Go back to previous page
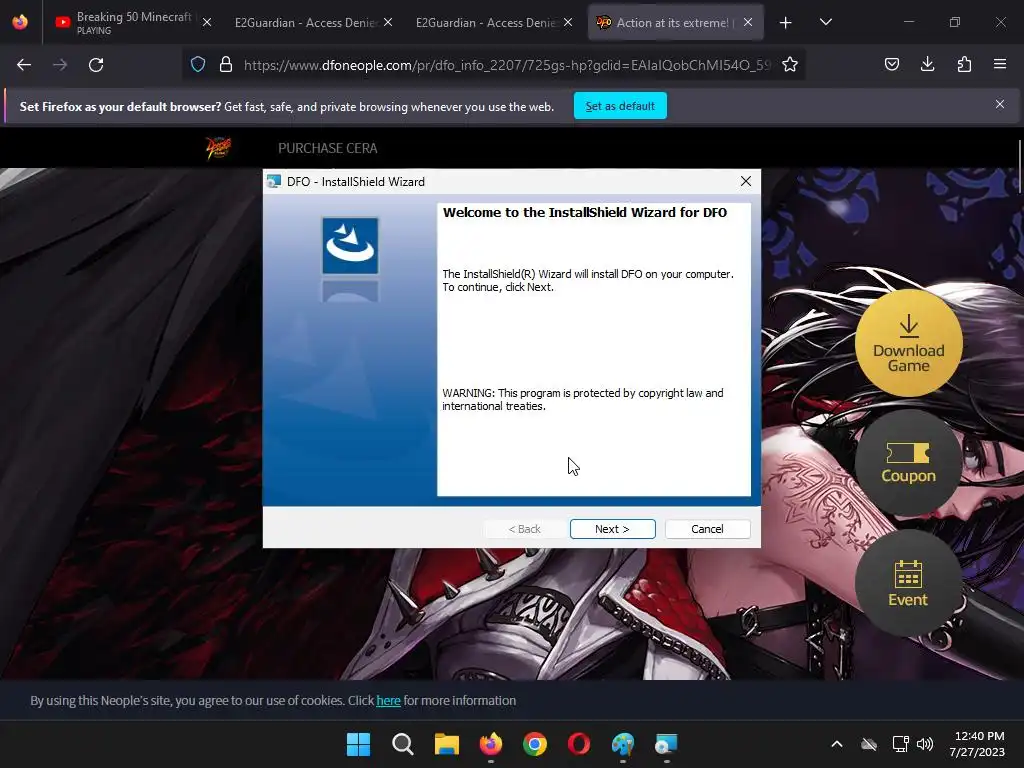The image size is (1024, 768). tap(24, 65)
